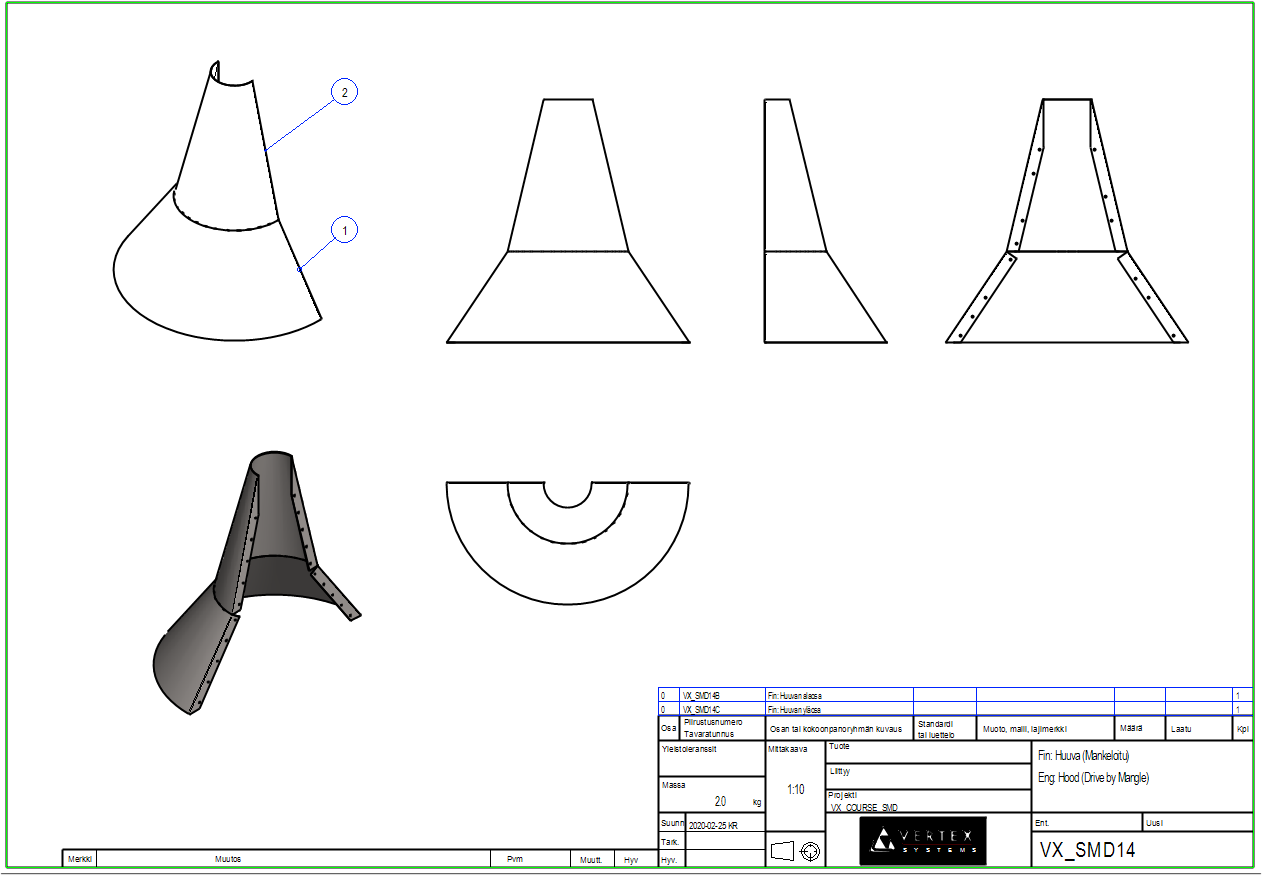The image size is (1262, 876).
Task: Click the VX_COURSE_SMD project field
Action: [863, 807]
